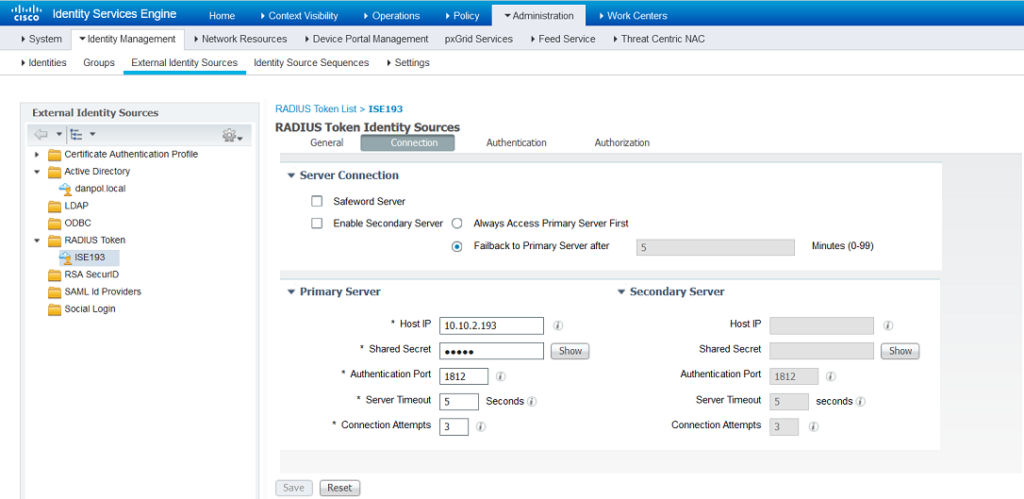Go to Groups page

pyautogui.click(x=99, y=63)
